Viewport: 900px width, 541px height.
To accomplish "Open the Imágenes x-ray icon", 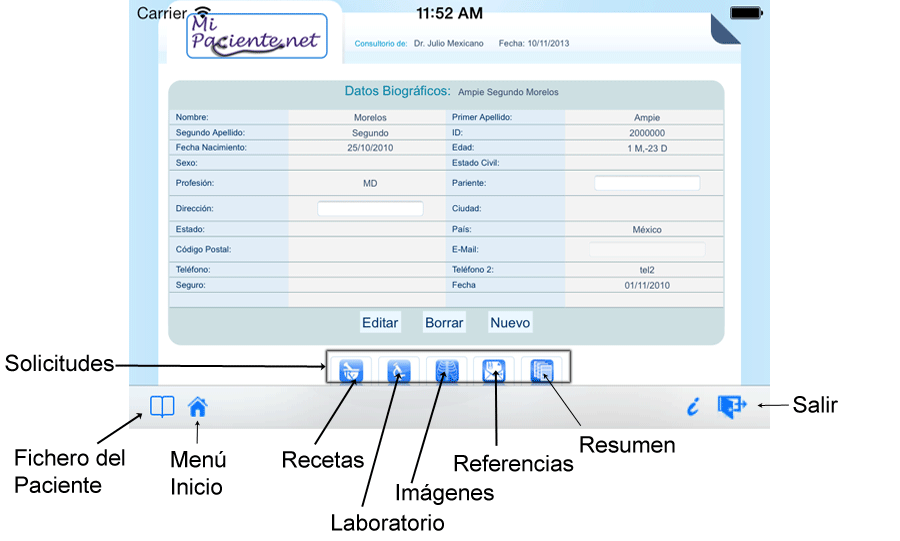I will [x=445, y=372].
